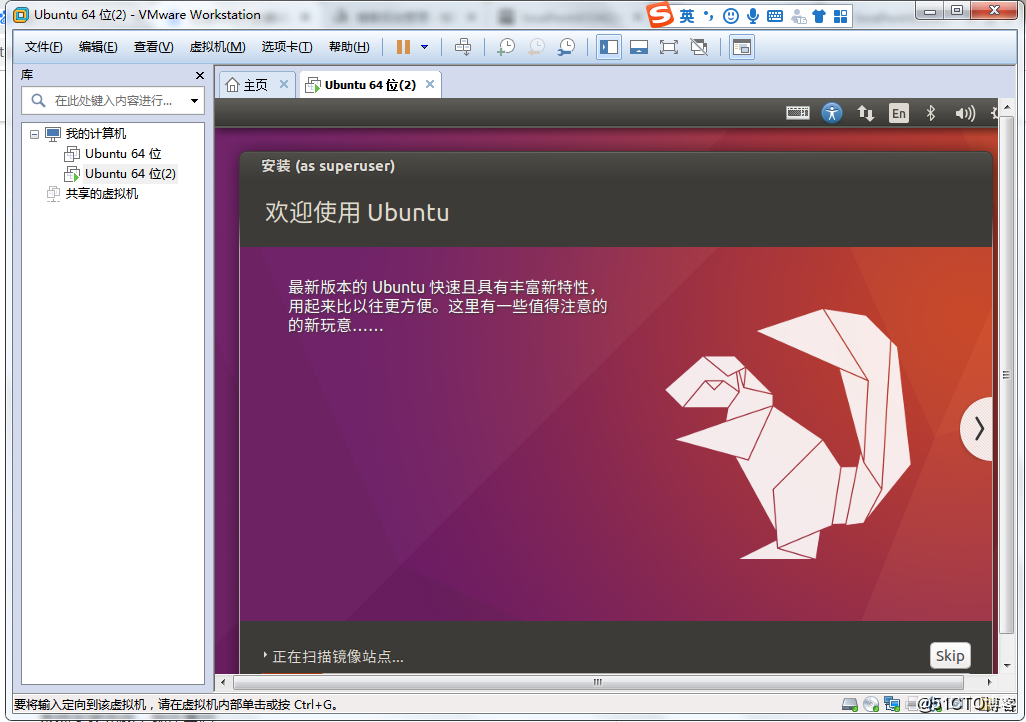Click the Sogou emoji smiley icon

tap(731, 16)
